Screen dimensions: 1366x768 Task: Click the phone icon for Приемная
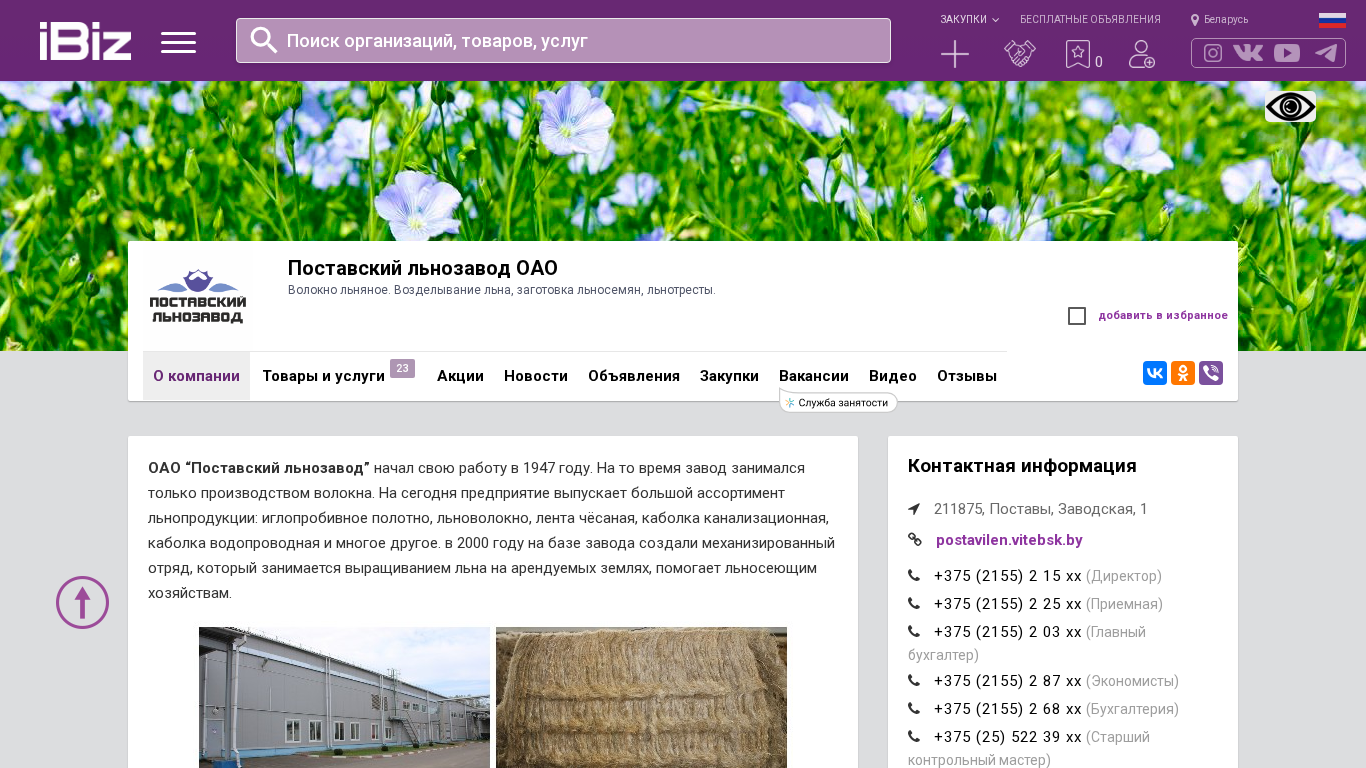coord(914,604)
